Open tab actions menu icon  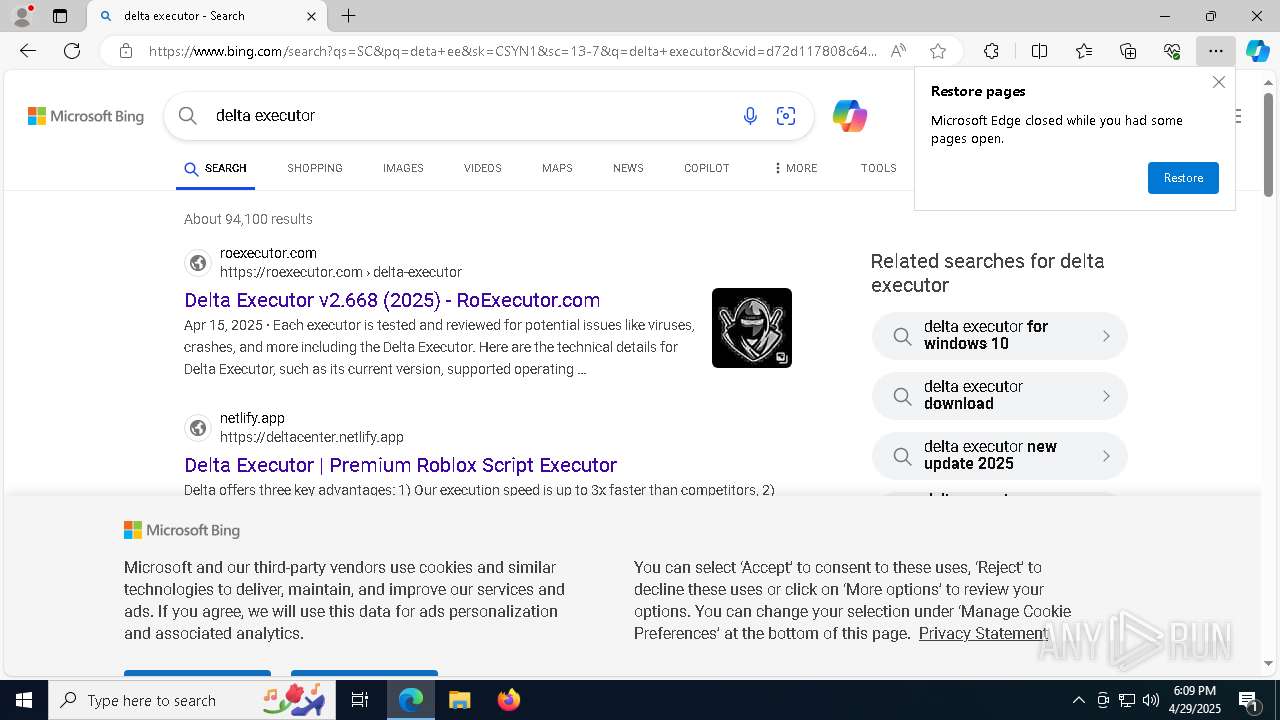60,16
